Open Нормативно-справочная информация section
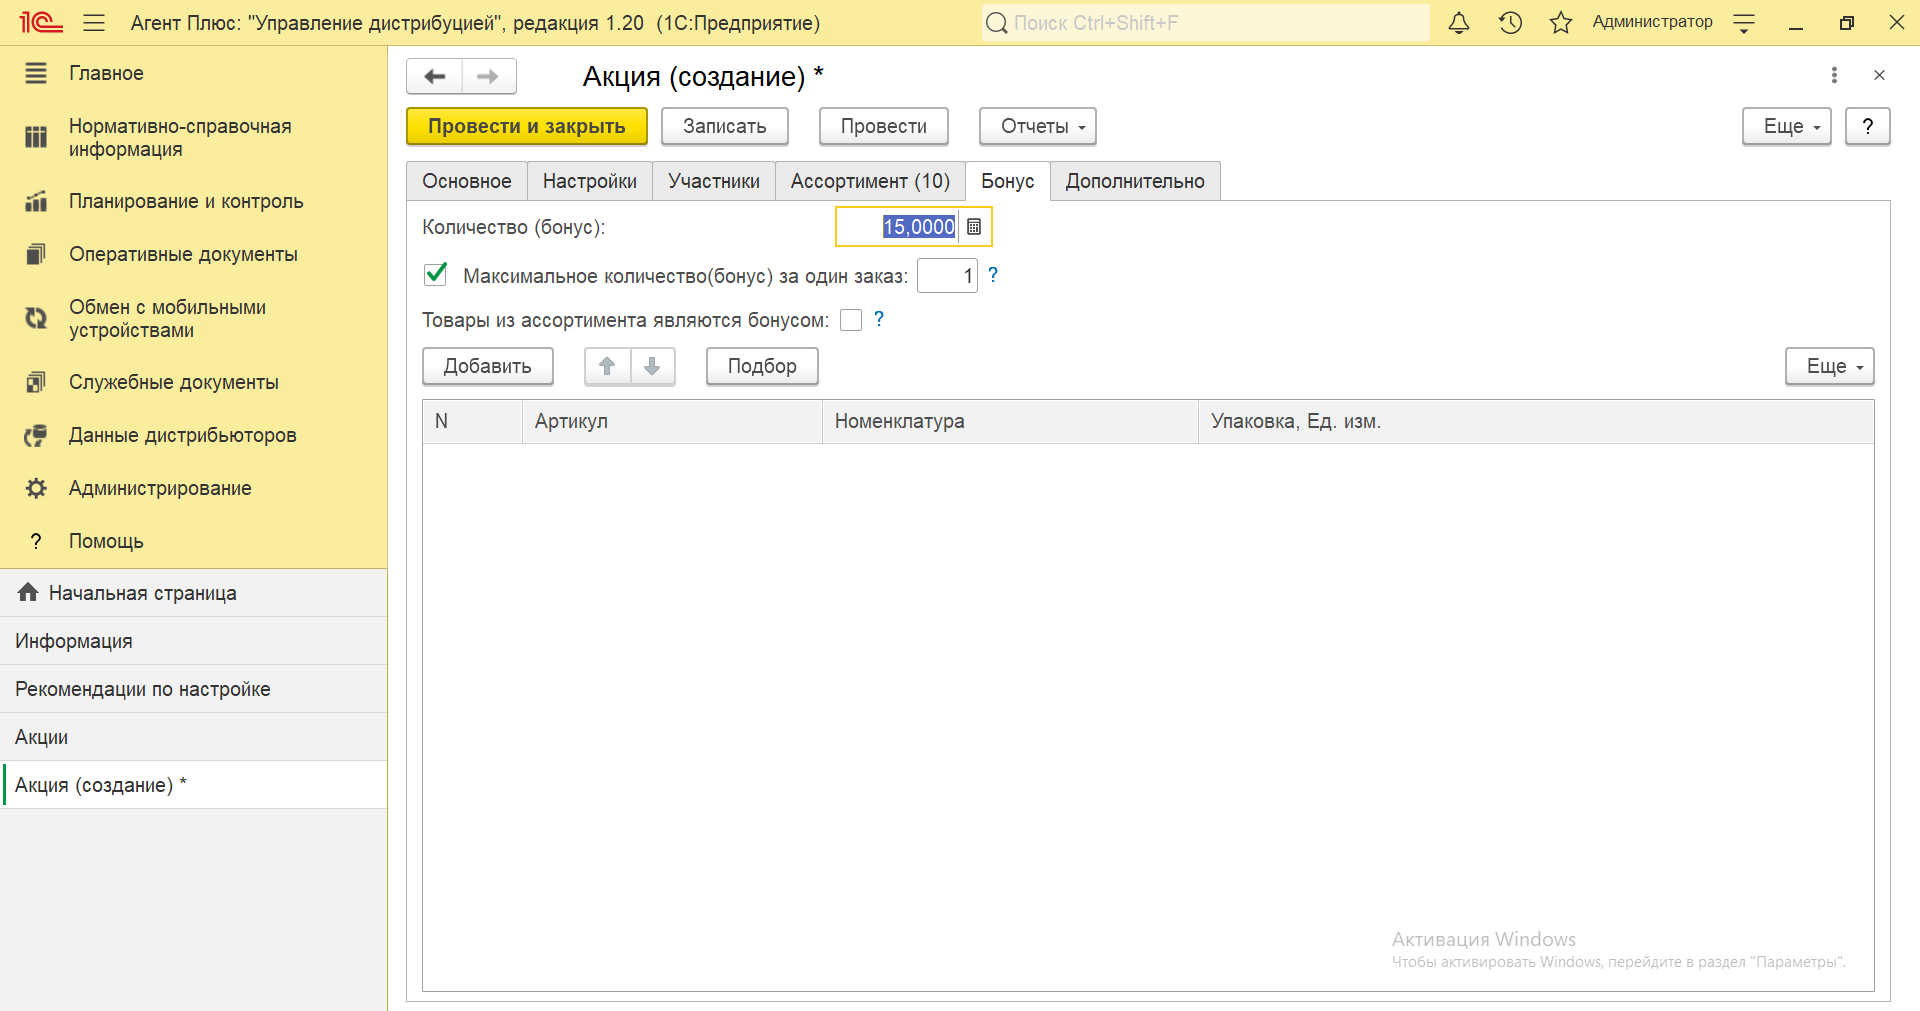This screenshot has width=1920, height=1011. (193, 138)
